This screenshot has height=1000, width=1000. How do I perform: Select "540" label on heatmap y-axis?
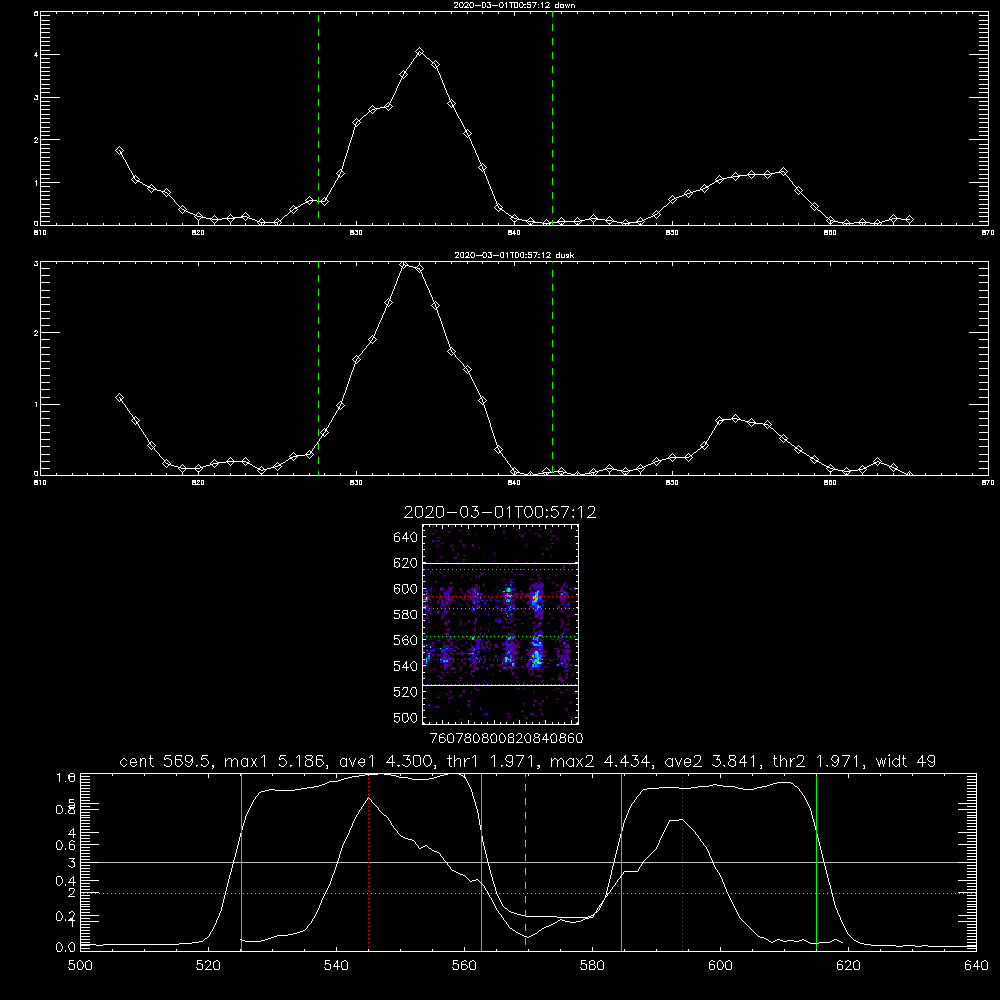coord(406,666)
